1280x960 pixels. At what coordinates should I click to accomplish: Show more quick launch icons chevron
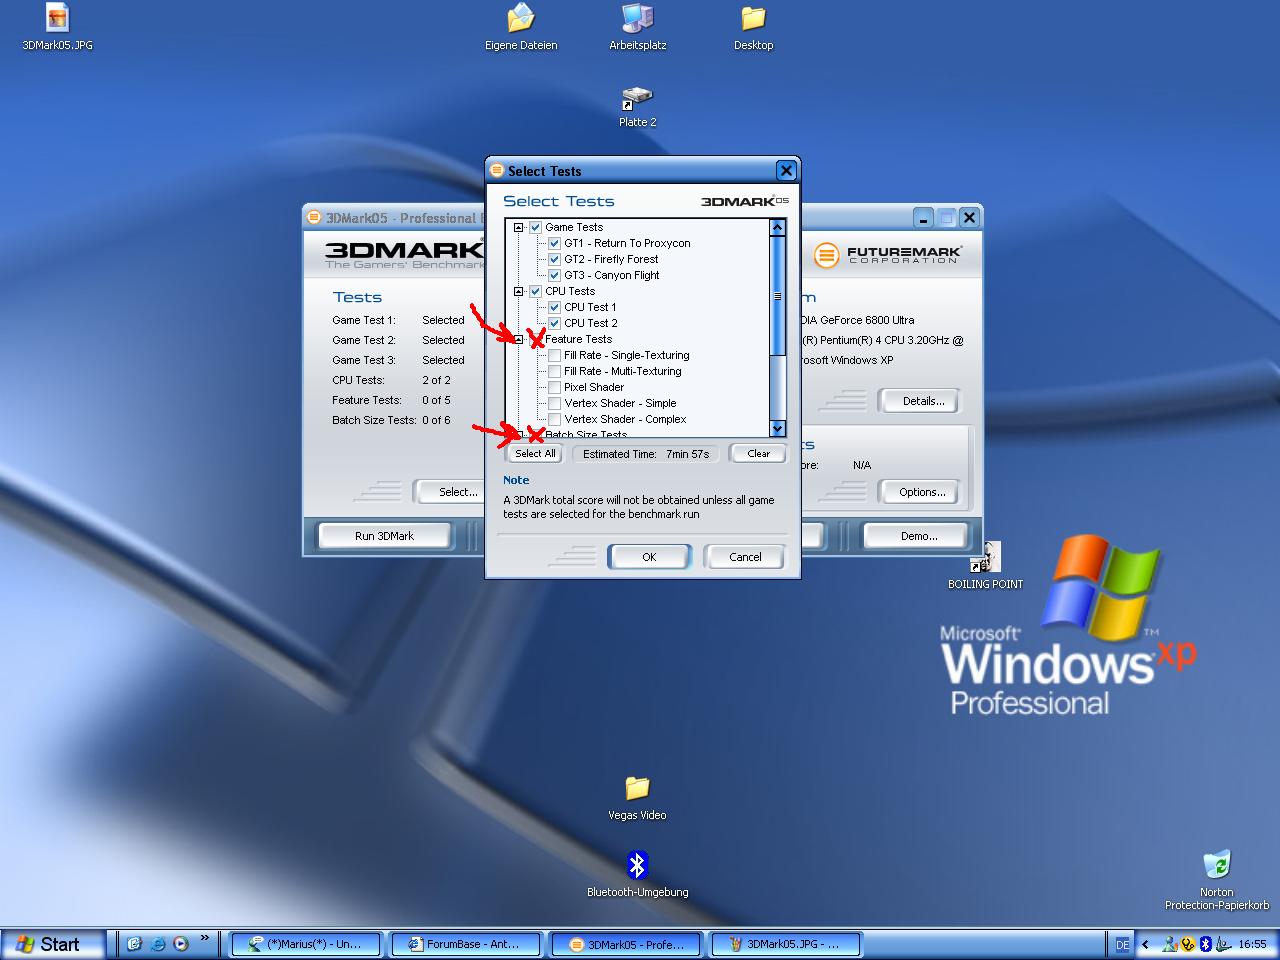[x=205, y=938]
